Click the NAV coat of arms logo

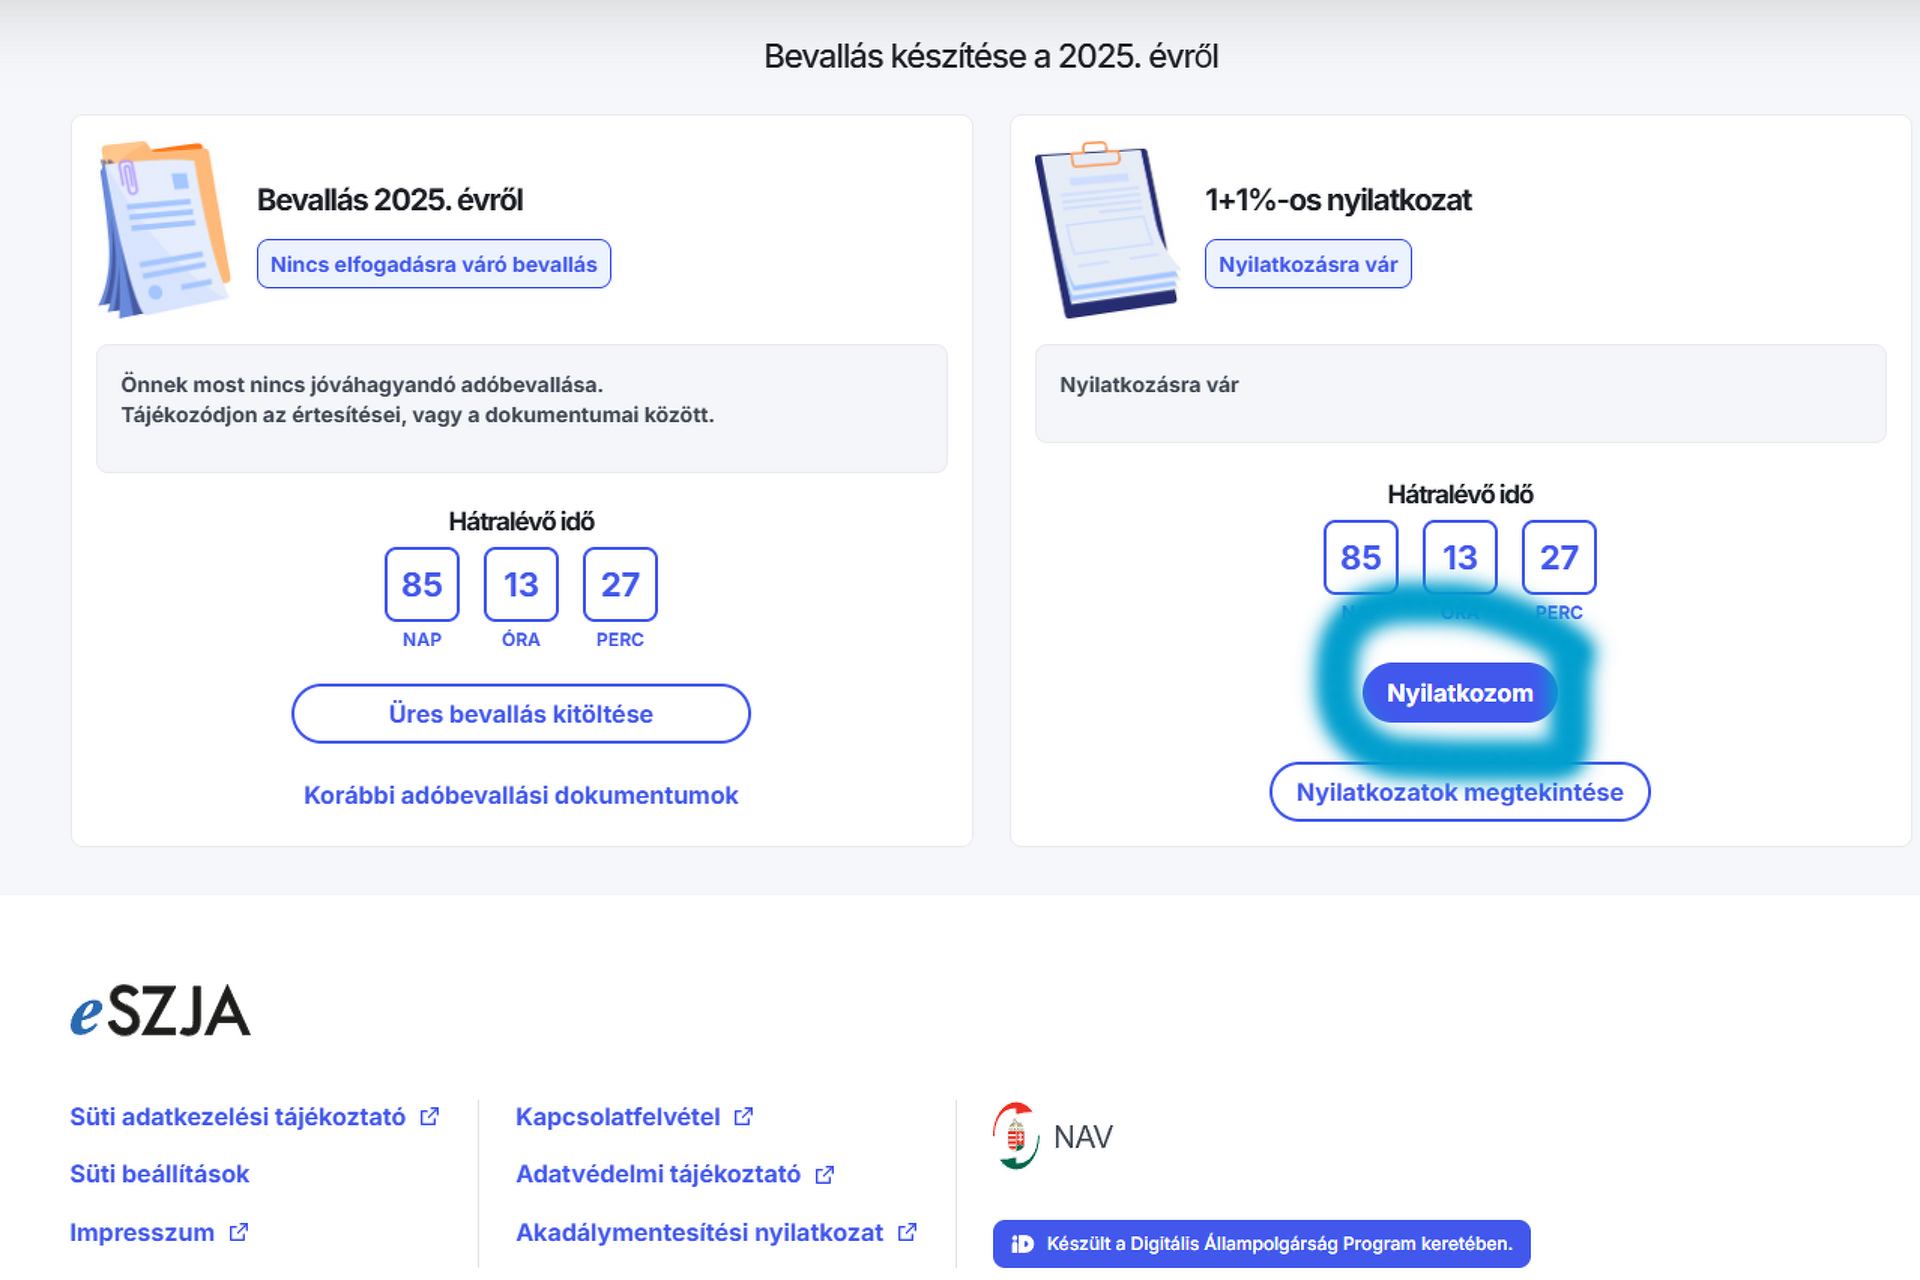[x=1016, y=1136]
